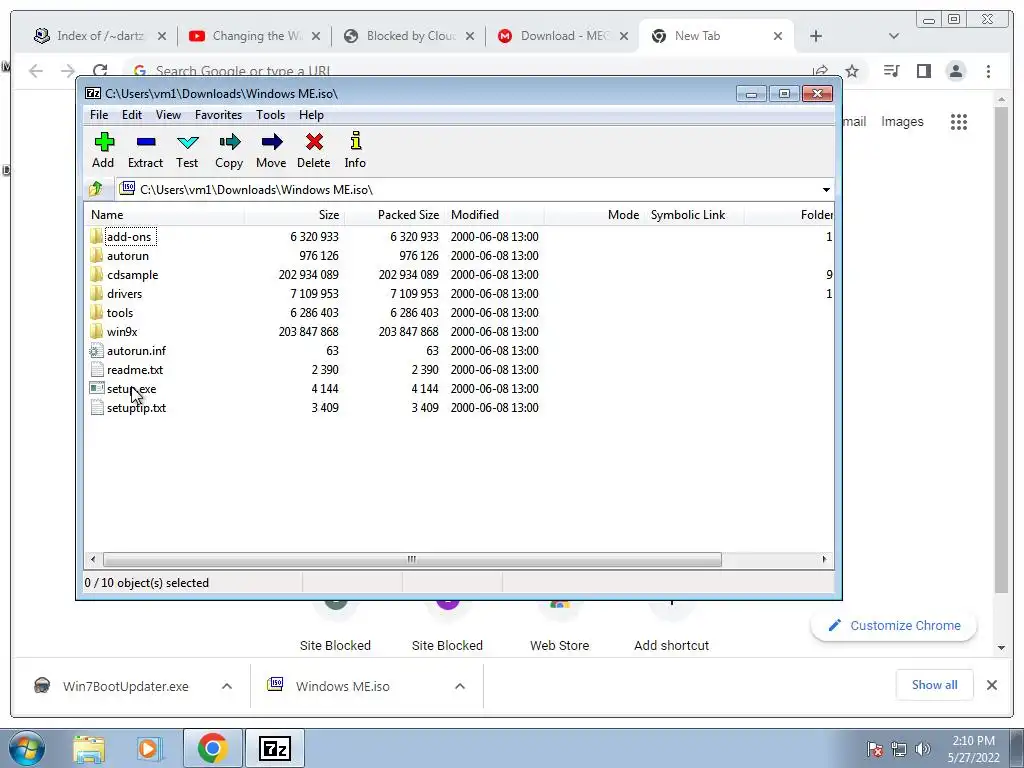Click the setuptip.txt file icon
Image resolution: width=1024 pixels, height=768 pixels.
point(97,408)
